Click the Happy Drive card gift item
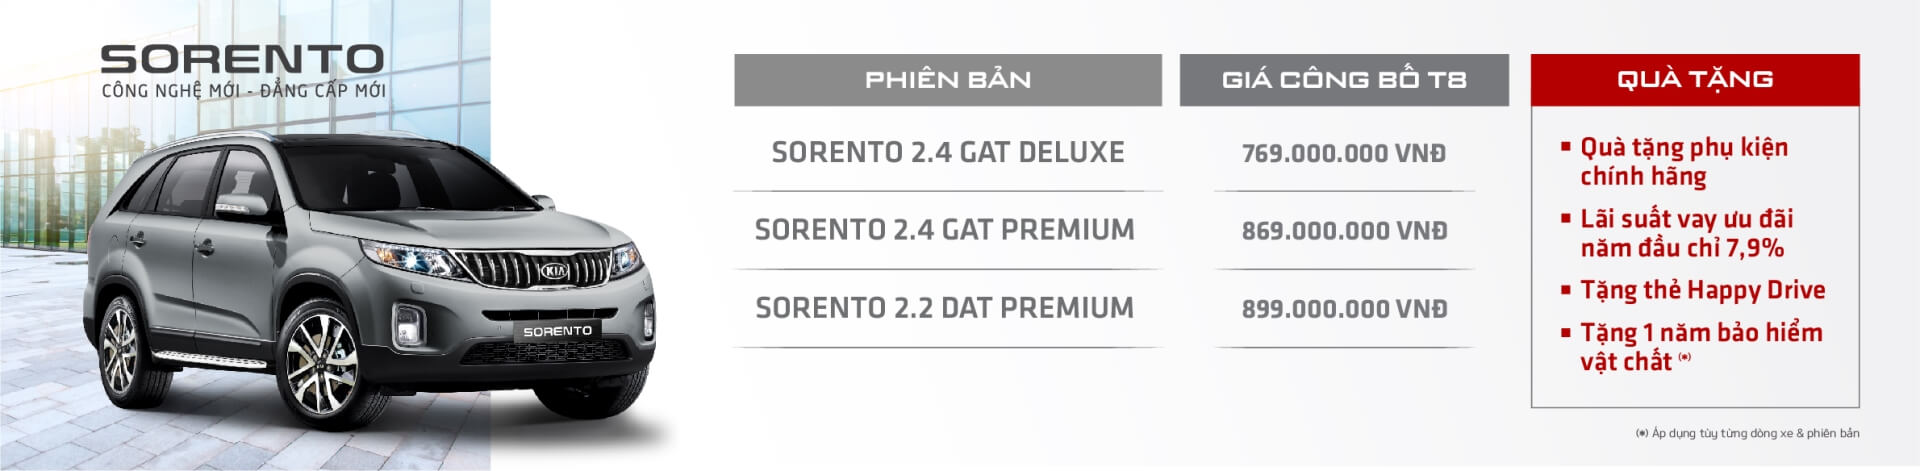Image resolution: width=1920 pixels, height=471 pixels. (x=1702, y=291)
